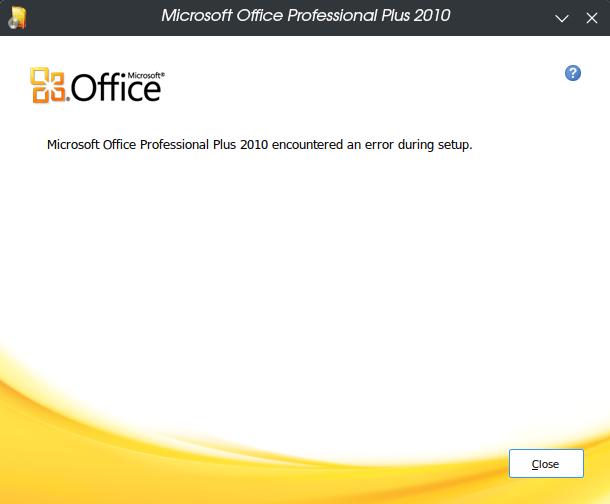This screenshot has height=504, width=610.
Task: Click the orange Office squares logo emblem
Action: 47,86
